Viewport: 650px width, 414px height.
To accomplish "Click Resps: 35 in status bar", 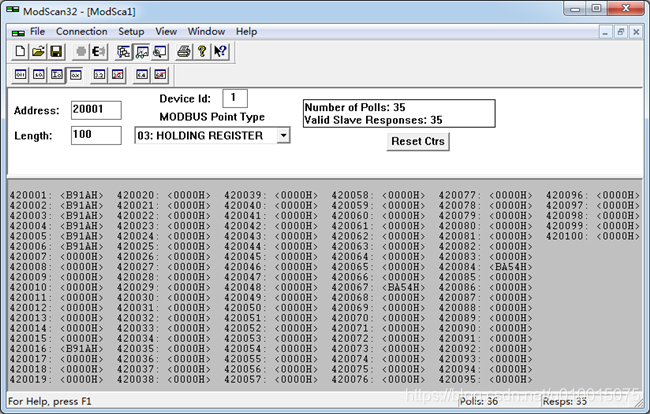I will point(565,401).
